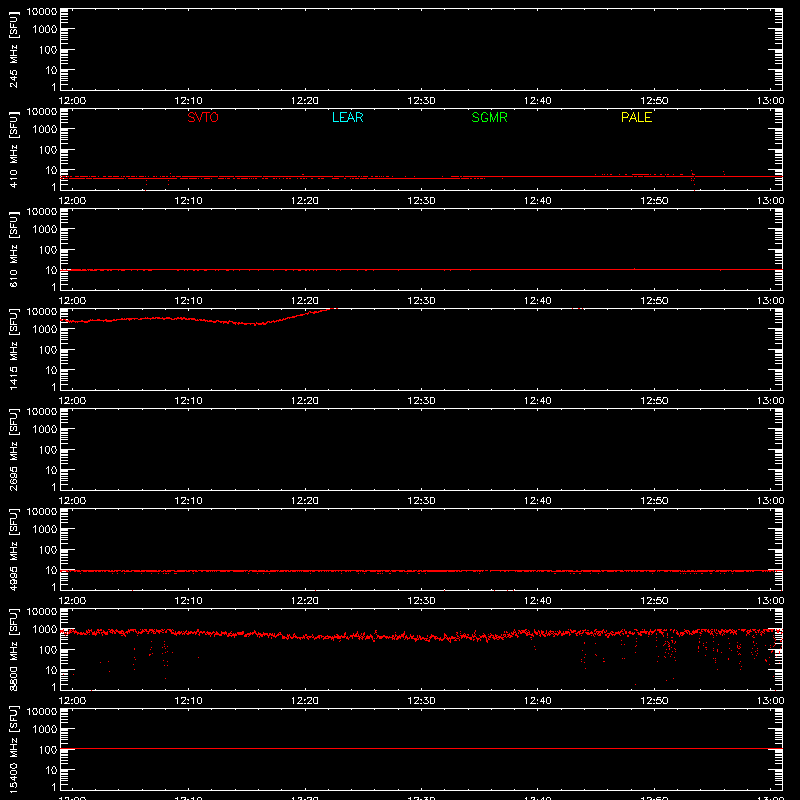The image size is (800, 800).
Task: Click 12:30 below the 8800 MHz panel
Action: click(421, 701)
